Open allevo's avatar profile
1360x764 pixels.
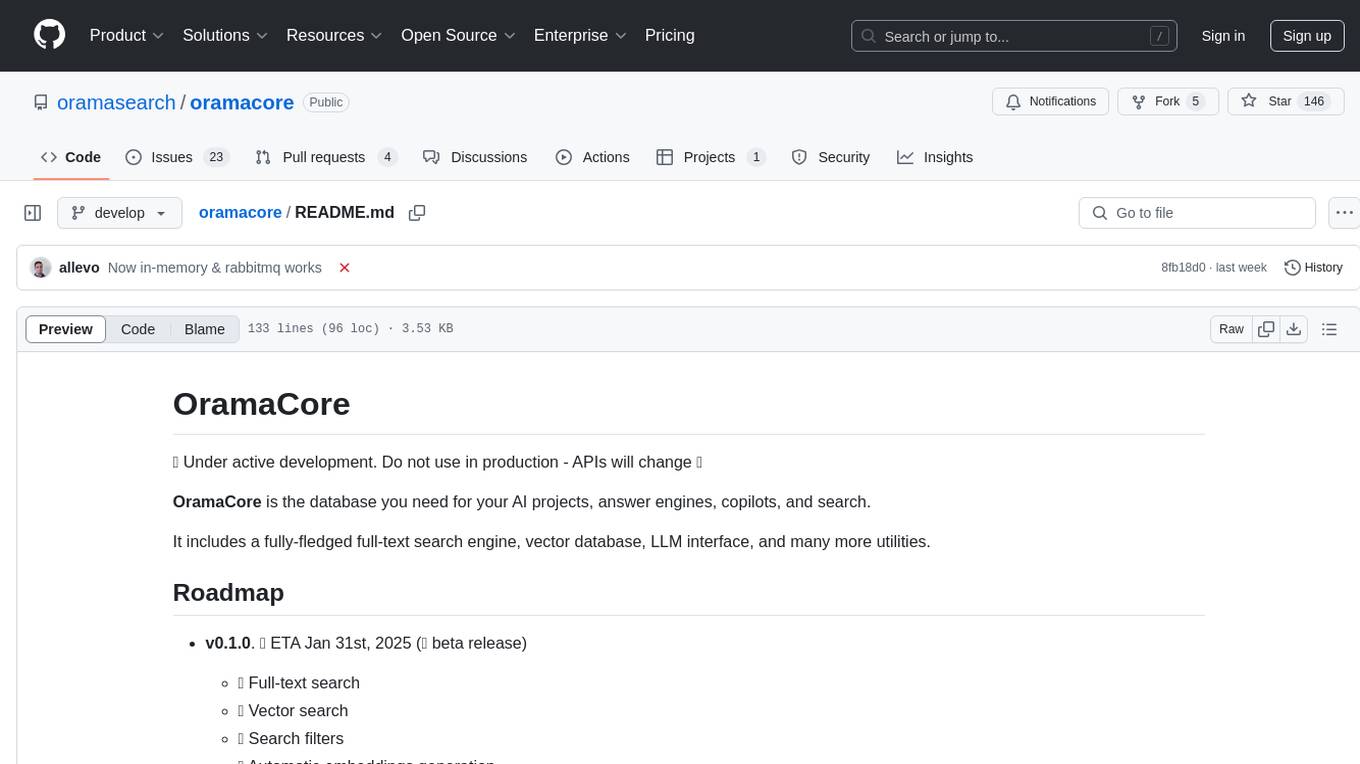coord(41,268)
